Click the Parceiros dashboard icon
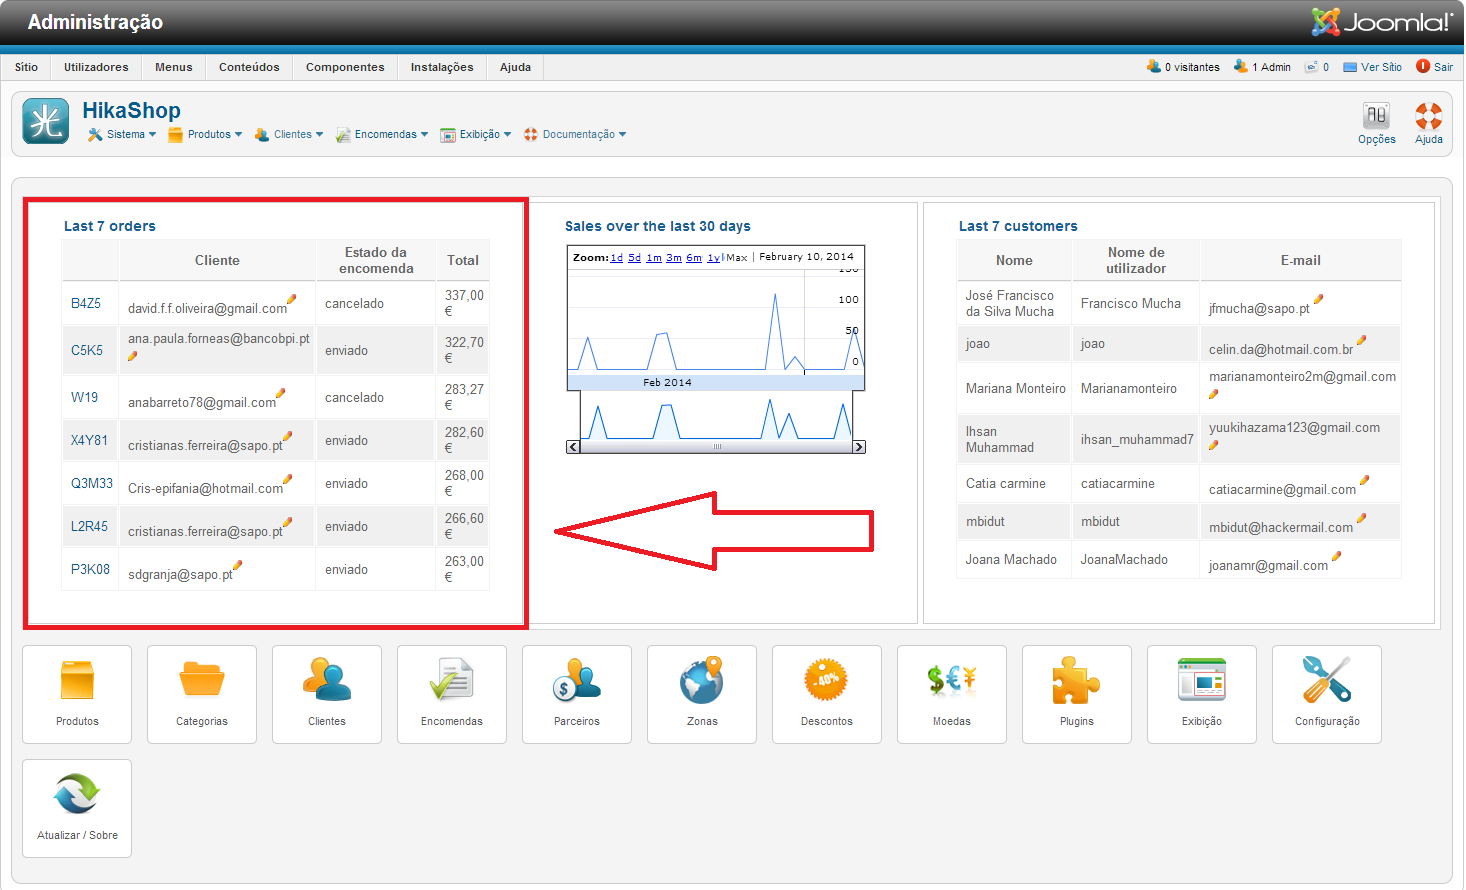The width and height of the screenshot is (1466, 890). 577,693
